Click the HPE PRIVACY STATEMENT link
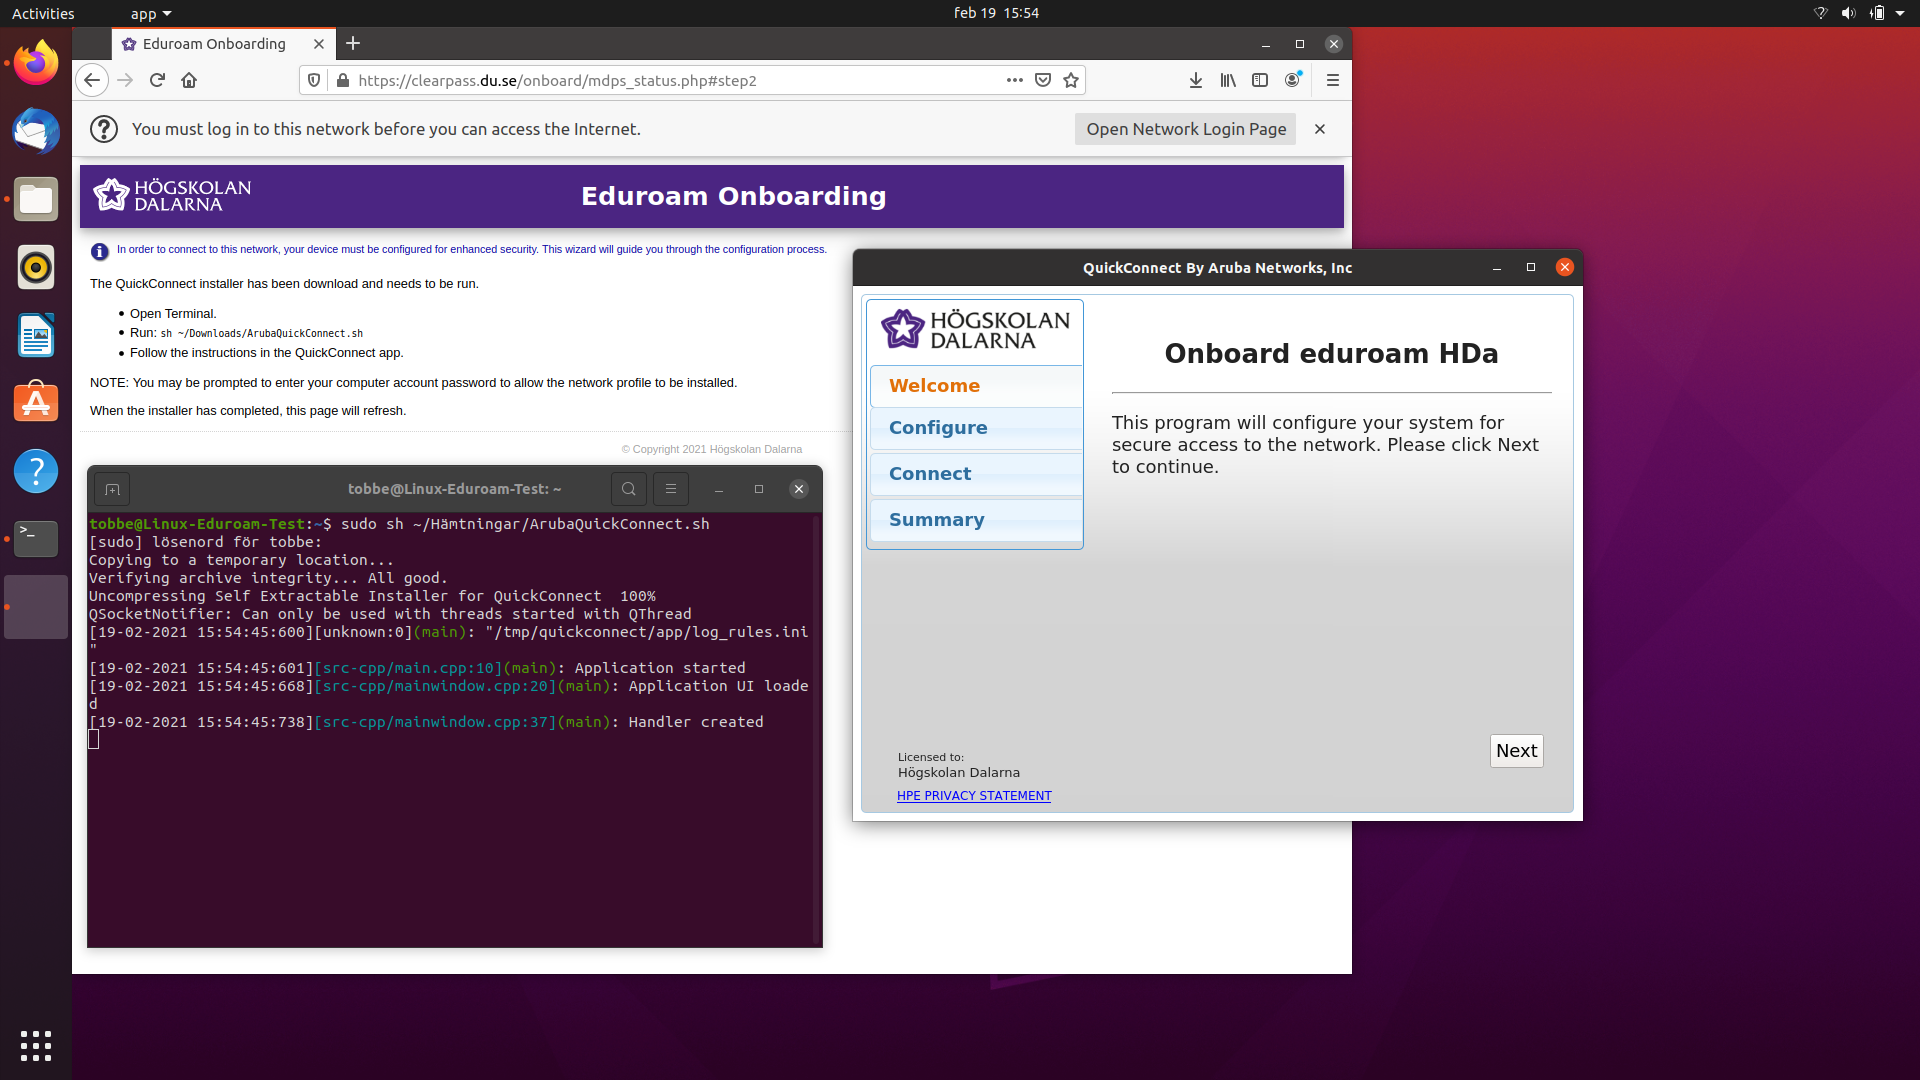 coord(973,795)
